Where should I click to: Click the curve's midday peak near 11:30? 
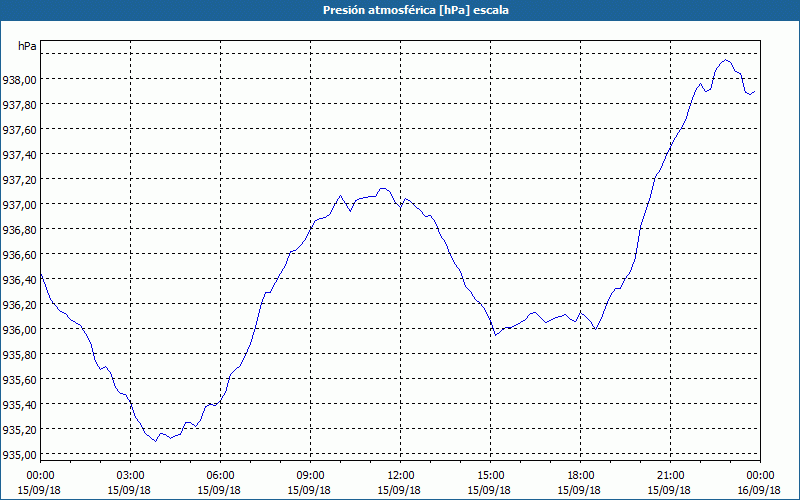coord(383,189)
